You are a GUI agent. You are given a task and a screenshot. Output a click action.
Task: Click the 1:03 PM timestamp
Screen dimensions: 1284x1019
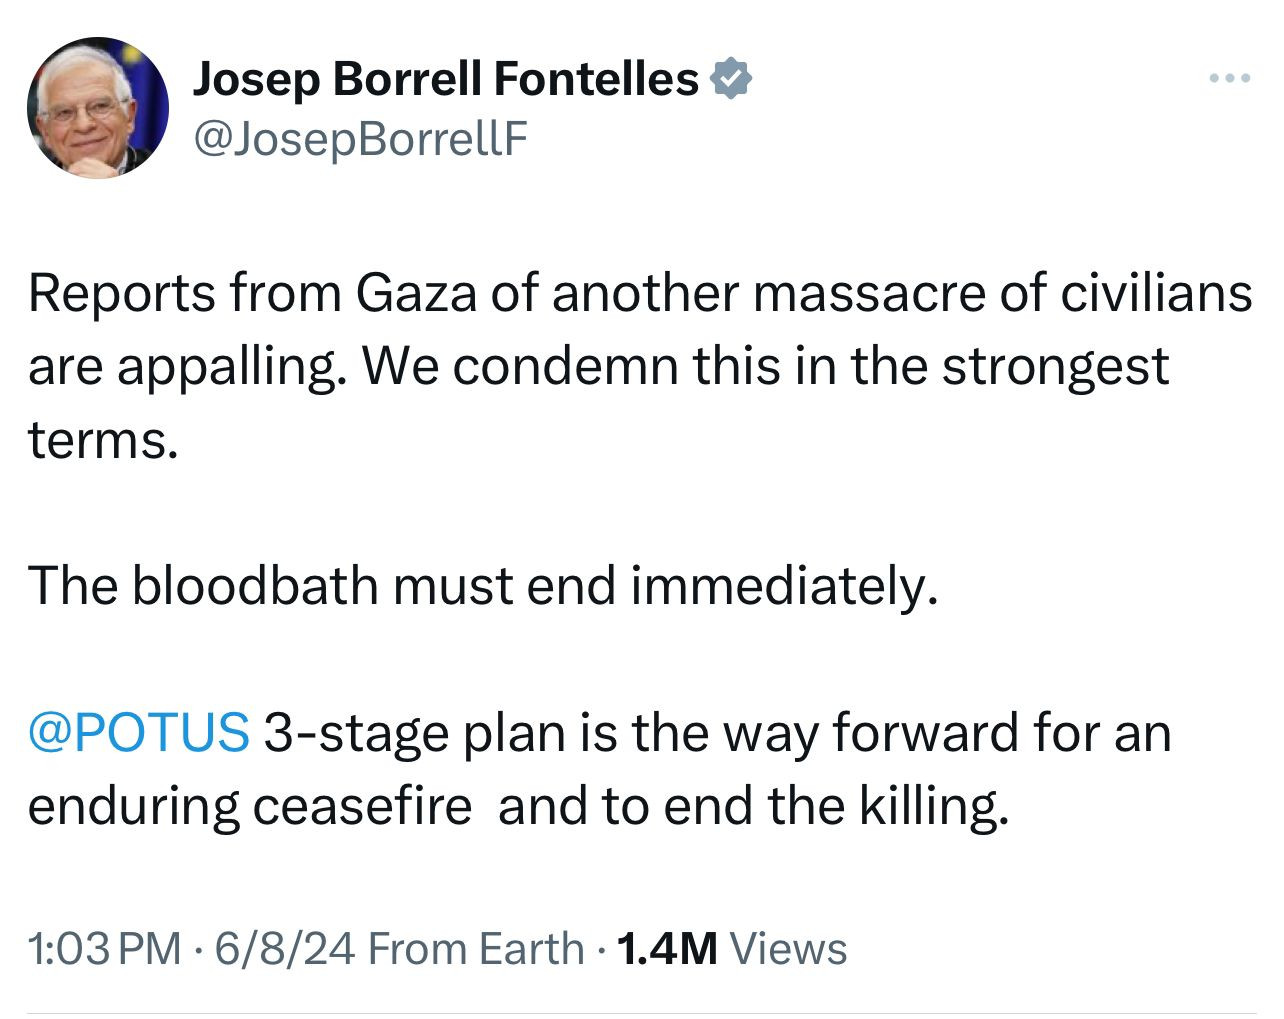click(x=105, y=948)
